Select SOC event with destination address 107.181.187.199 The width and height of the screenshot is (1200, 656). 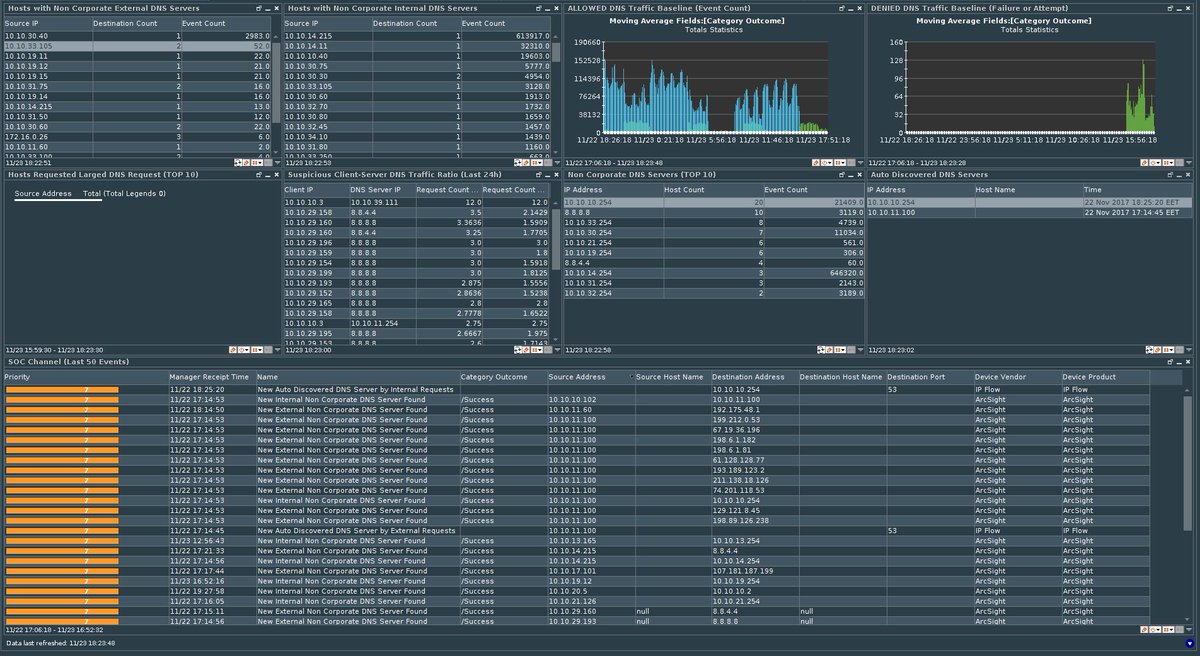coord(576,571)
